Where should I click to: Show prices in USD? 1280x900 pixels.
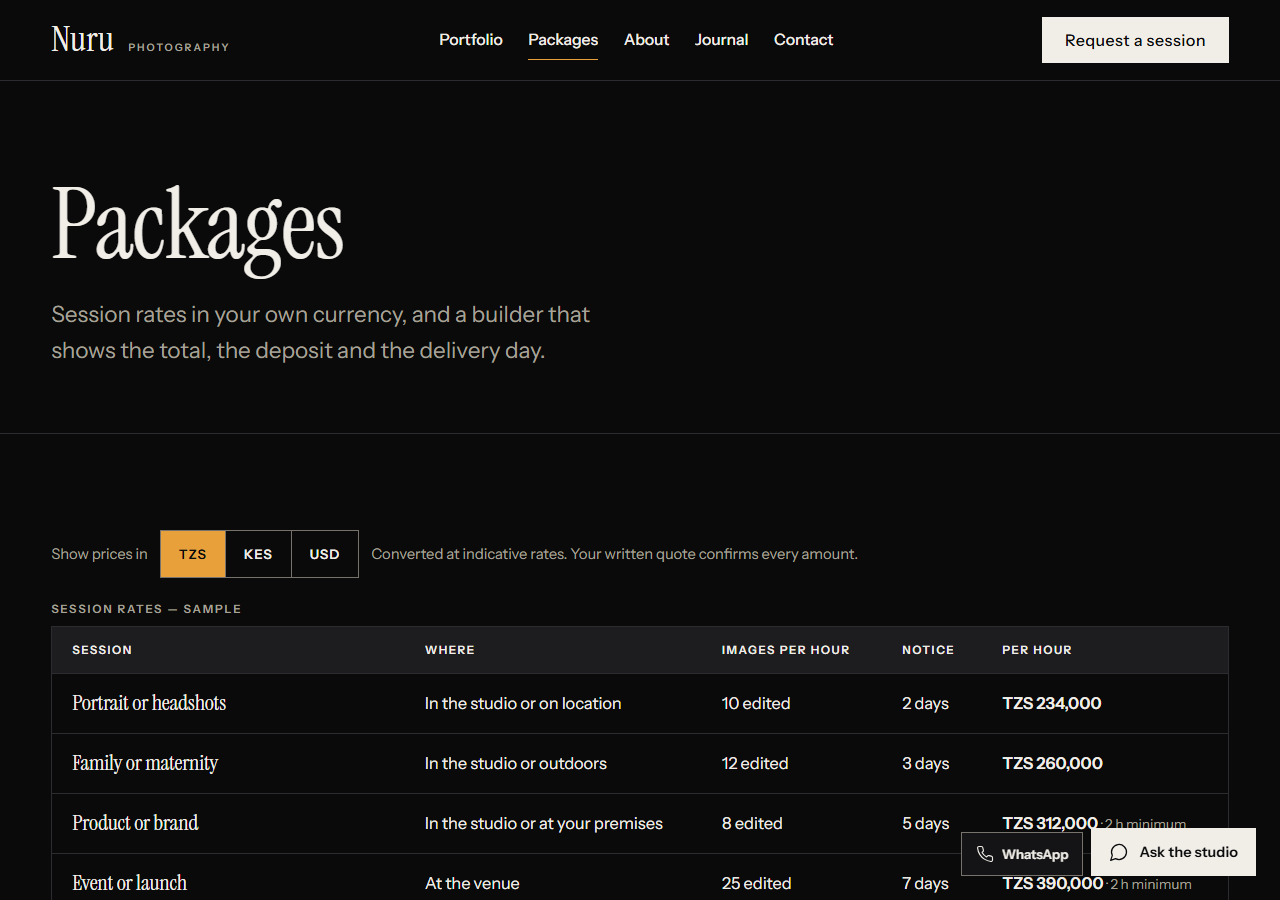coord(325,554)
